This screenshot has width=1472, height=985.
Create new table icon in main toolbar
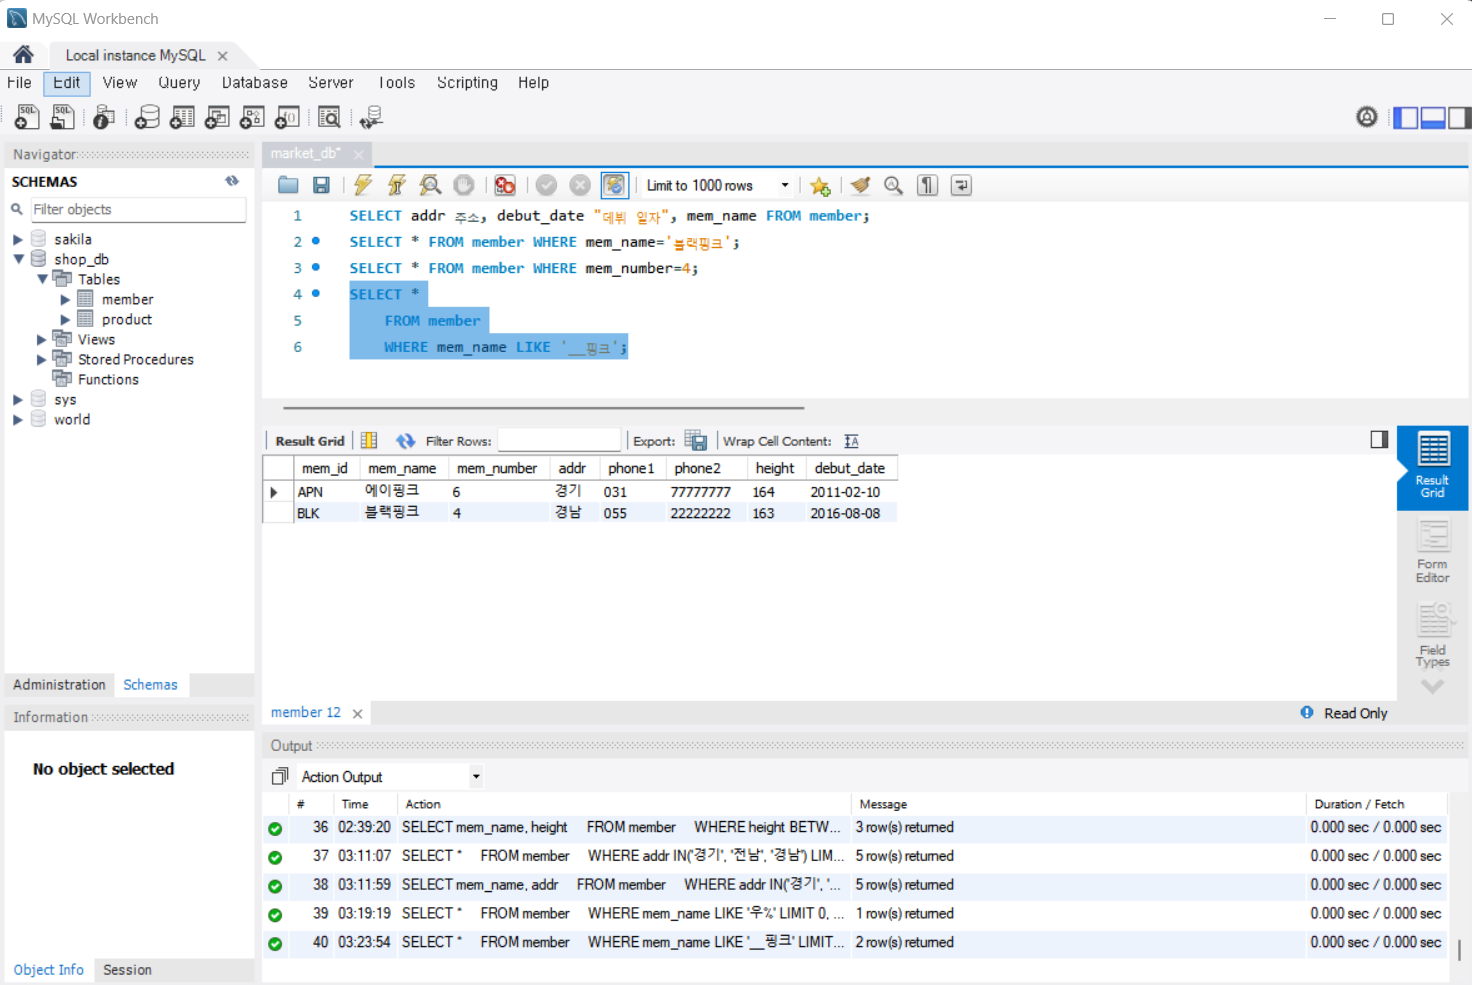(182, 117)
